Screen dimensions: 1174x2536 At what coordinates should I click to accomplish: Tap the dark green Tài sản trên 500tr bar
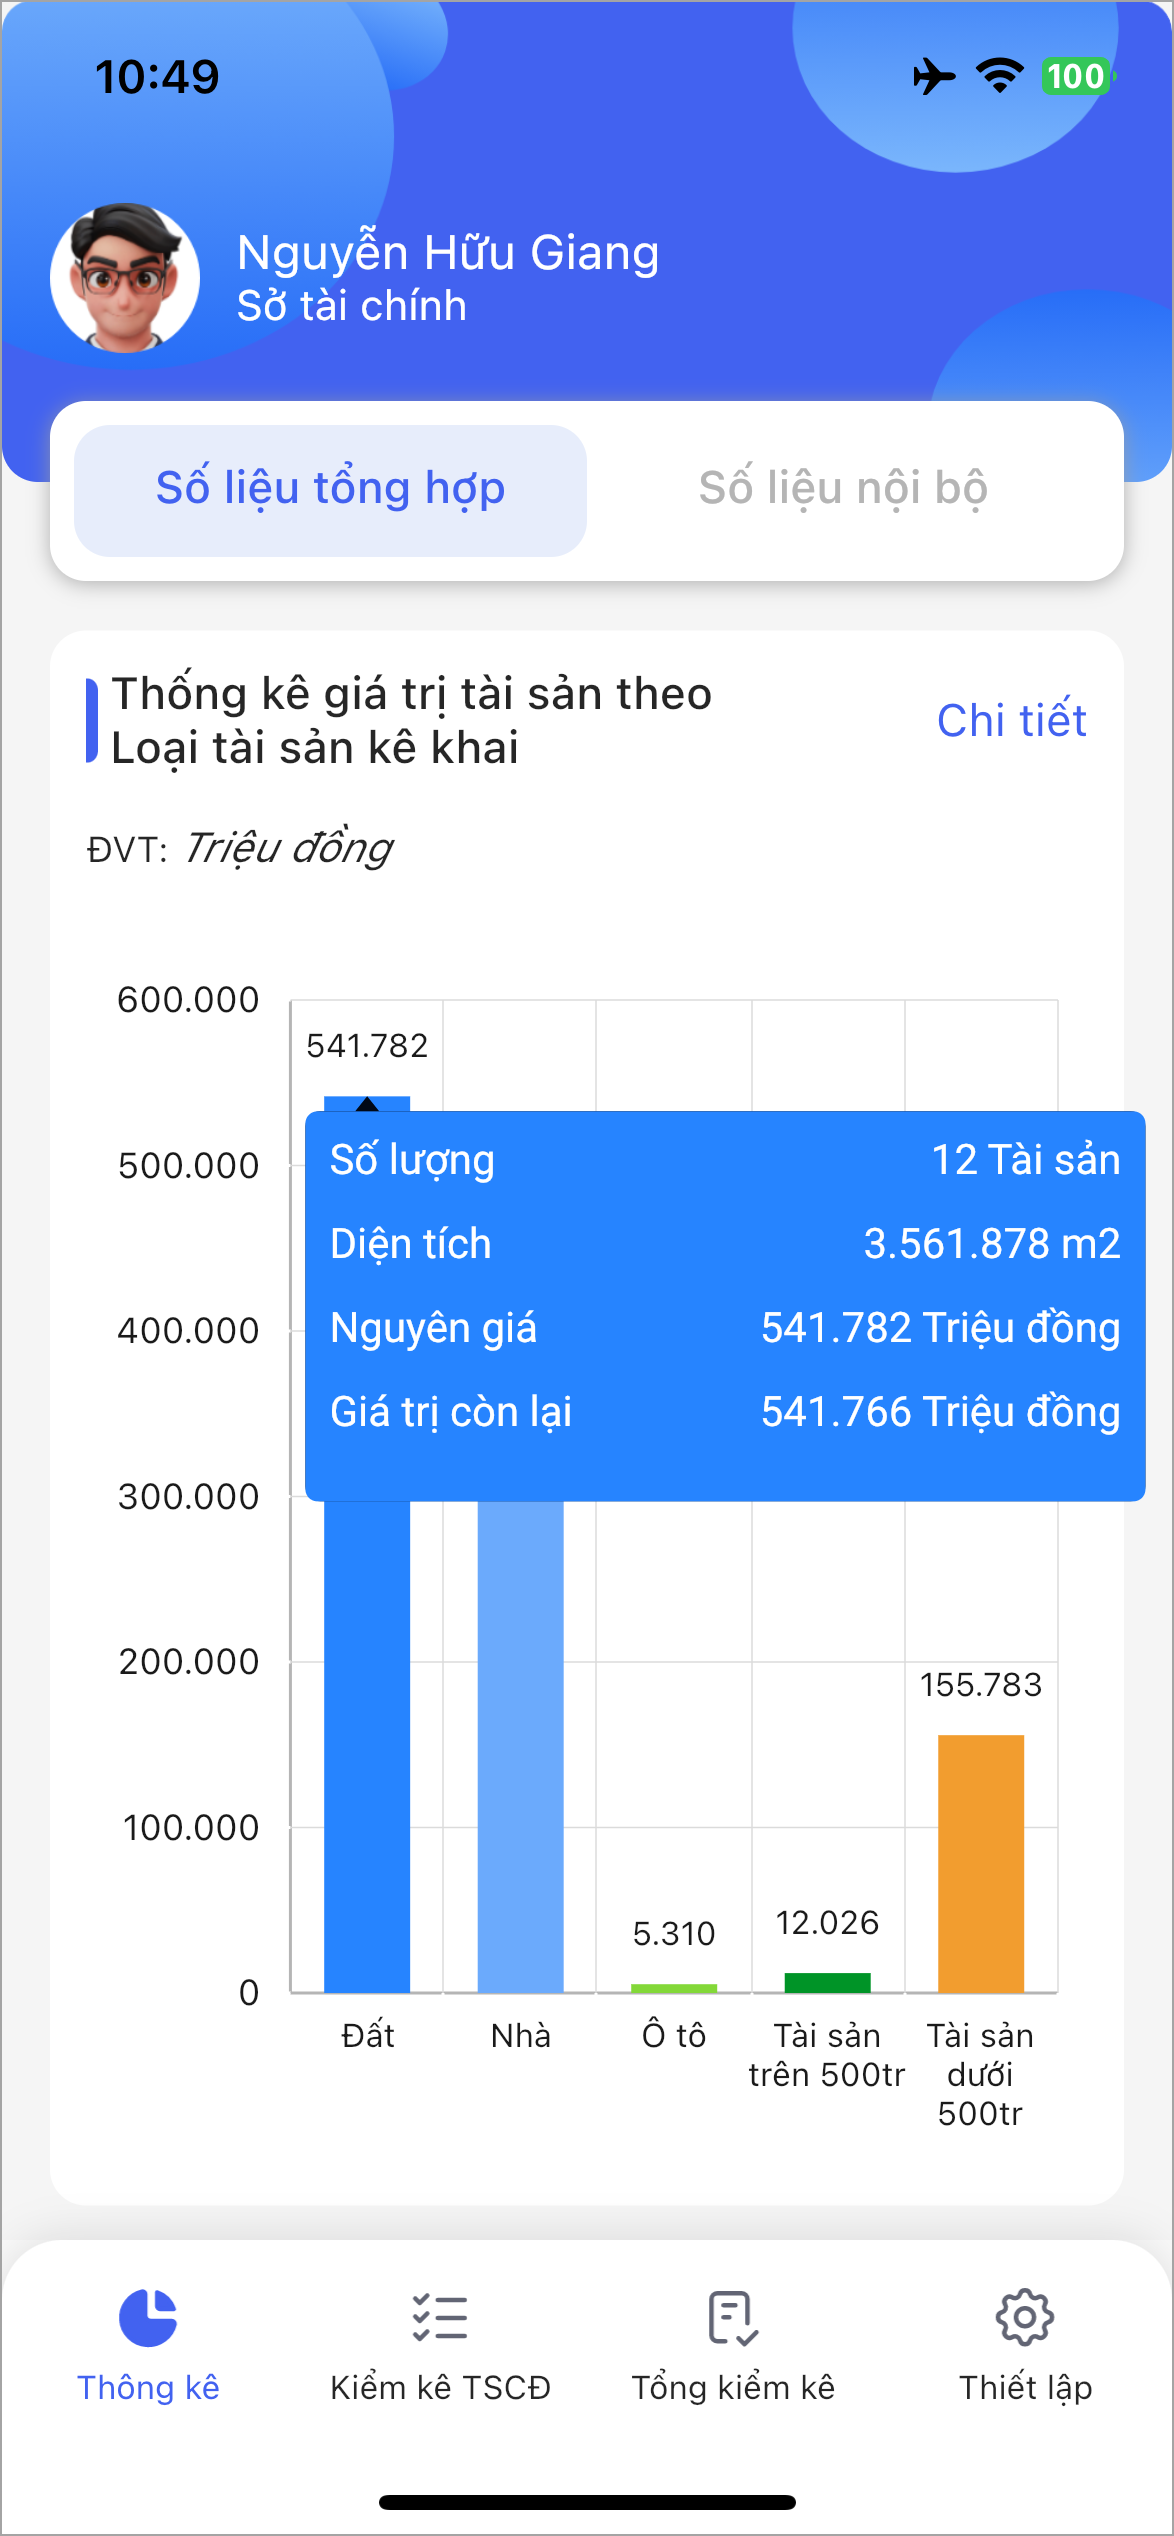[x=827, y=1982]
